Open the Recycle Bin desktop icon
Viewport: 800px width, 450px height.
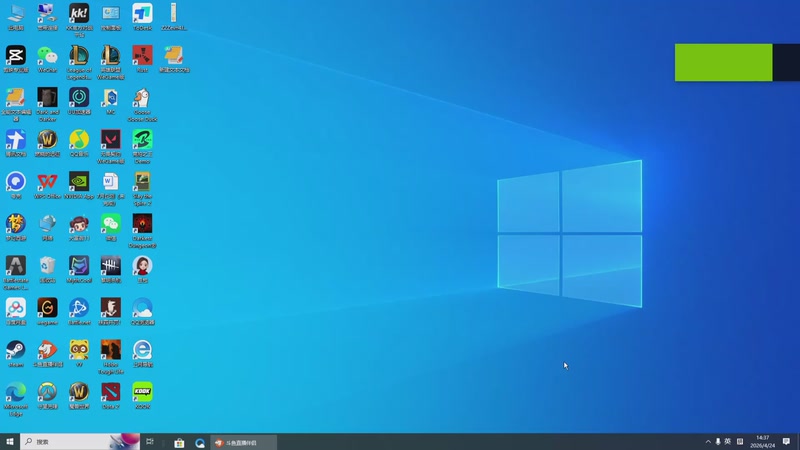(x=47, y=269)
